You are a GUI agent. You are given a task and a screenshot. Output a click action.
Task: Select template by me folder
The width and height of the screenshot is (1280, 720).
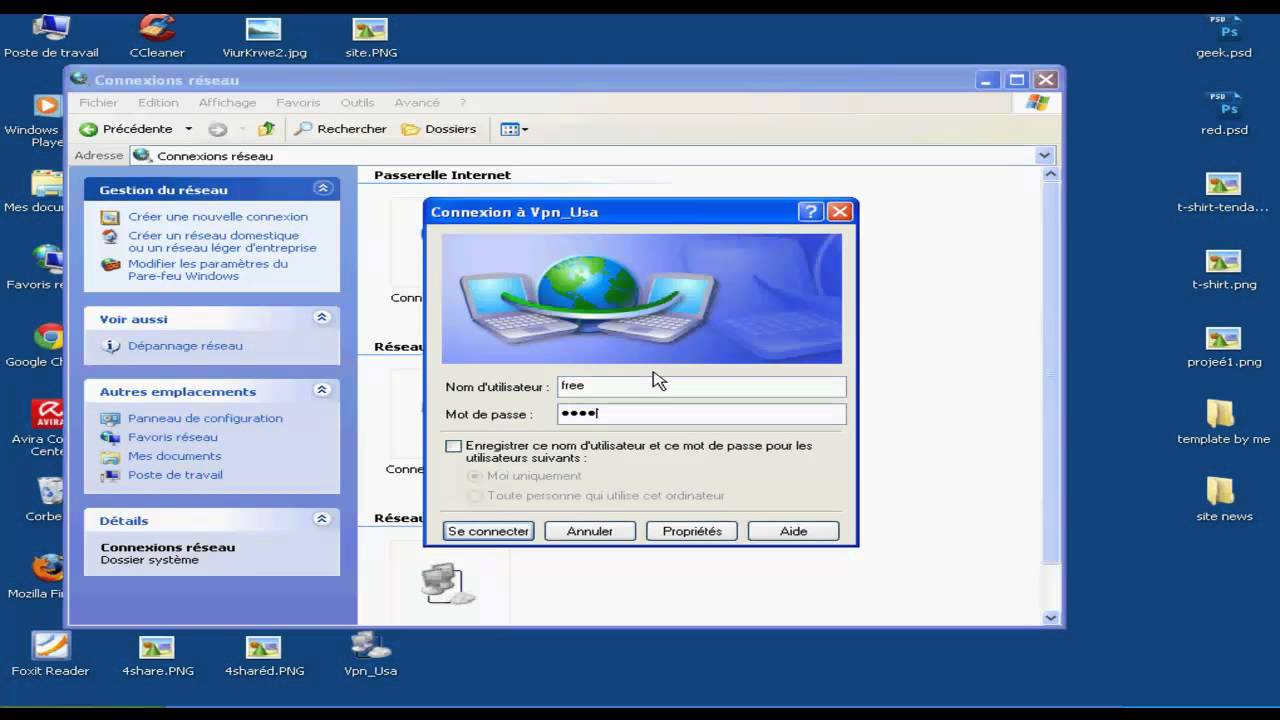point(1223,422)
